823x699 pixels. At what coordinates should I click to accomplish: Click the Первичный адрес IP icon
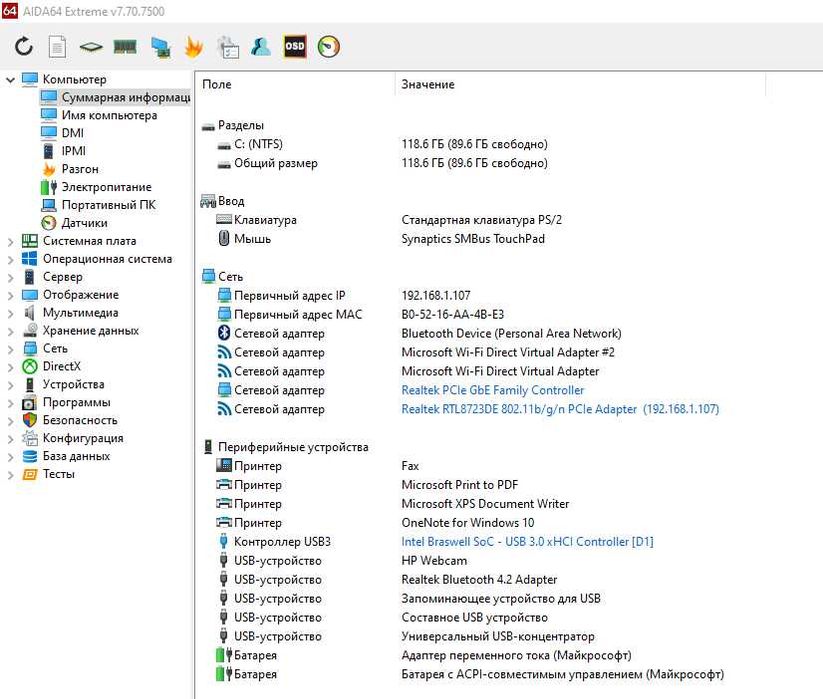point(224,295)
